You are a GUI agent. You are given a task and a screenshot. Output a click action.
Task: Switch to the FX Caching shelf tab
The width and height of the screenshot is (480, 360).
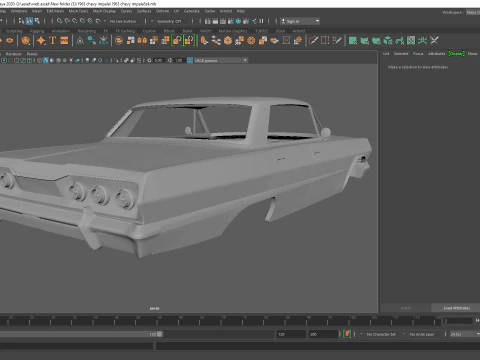point(125,31)
